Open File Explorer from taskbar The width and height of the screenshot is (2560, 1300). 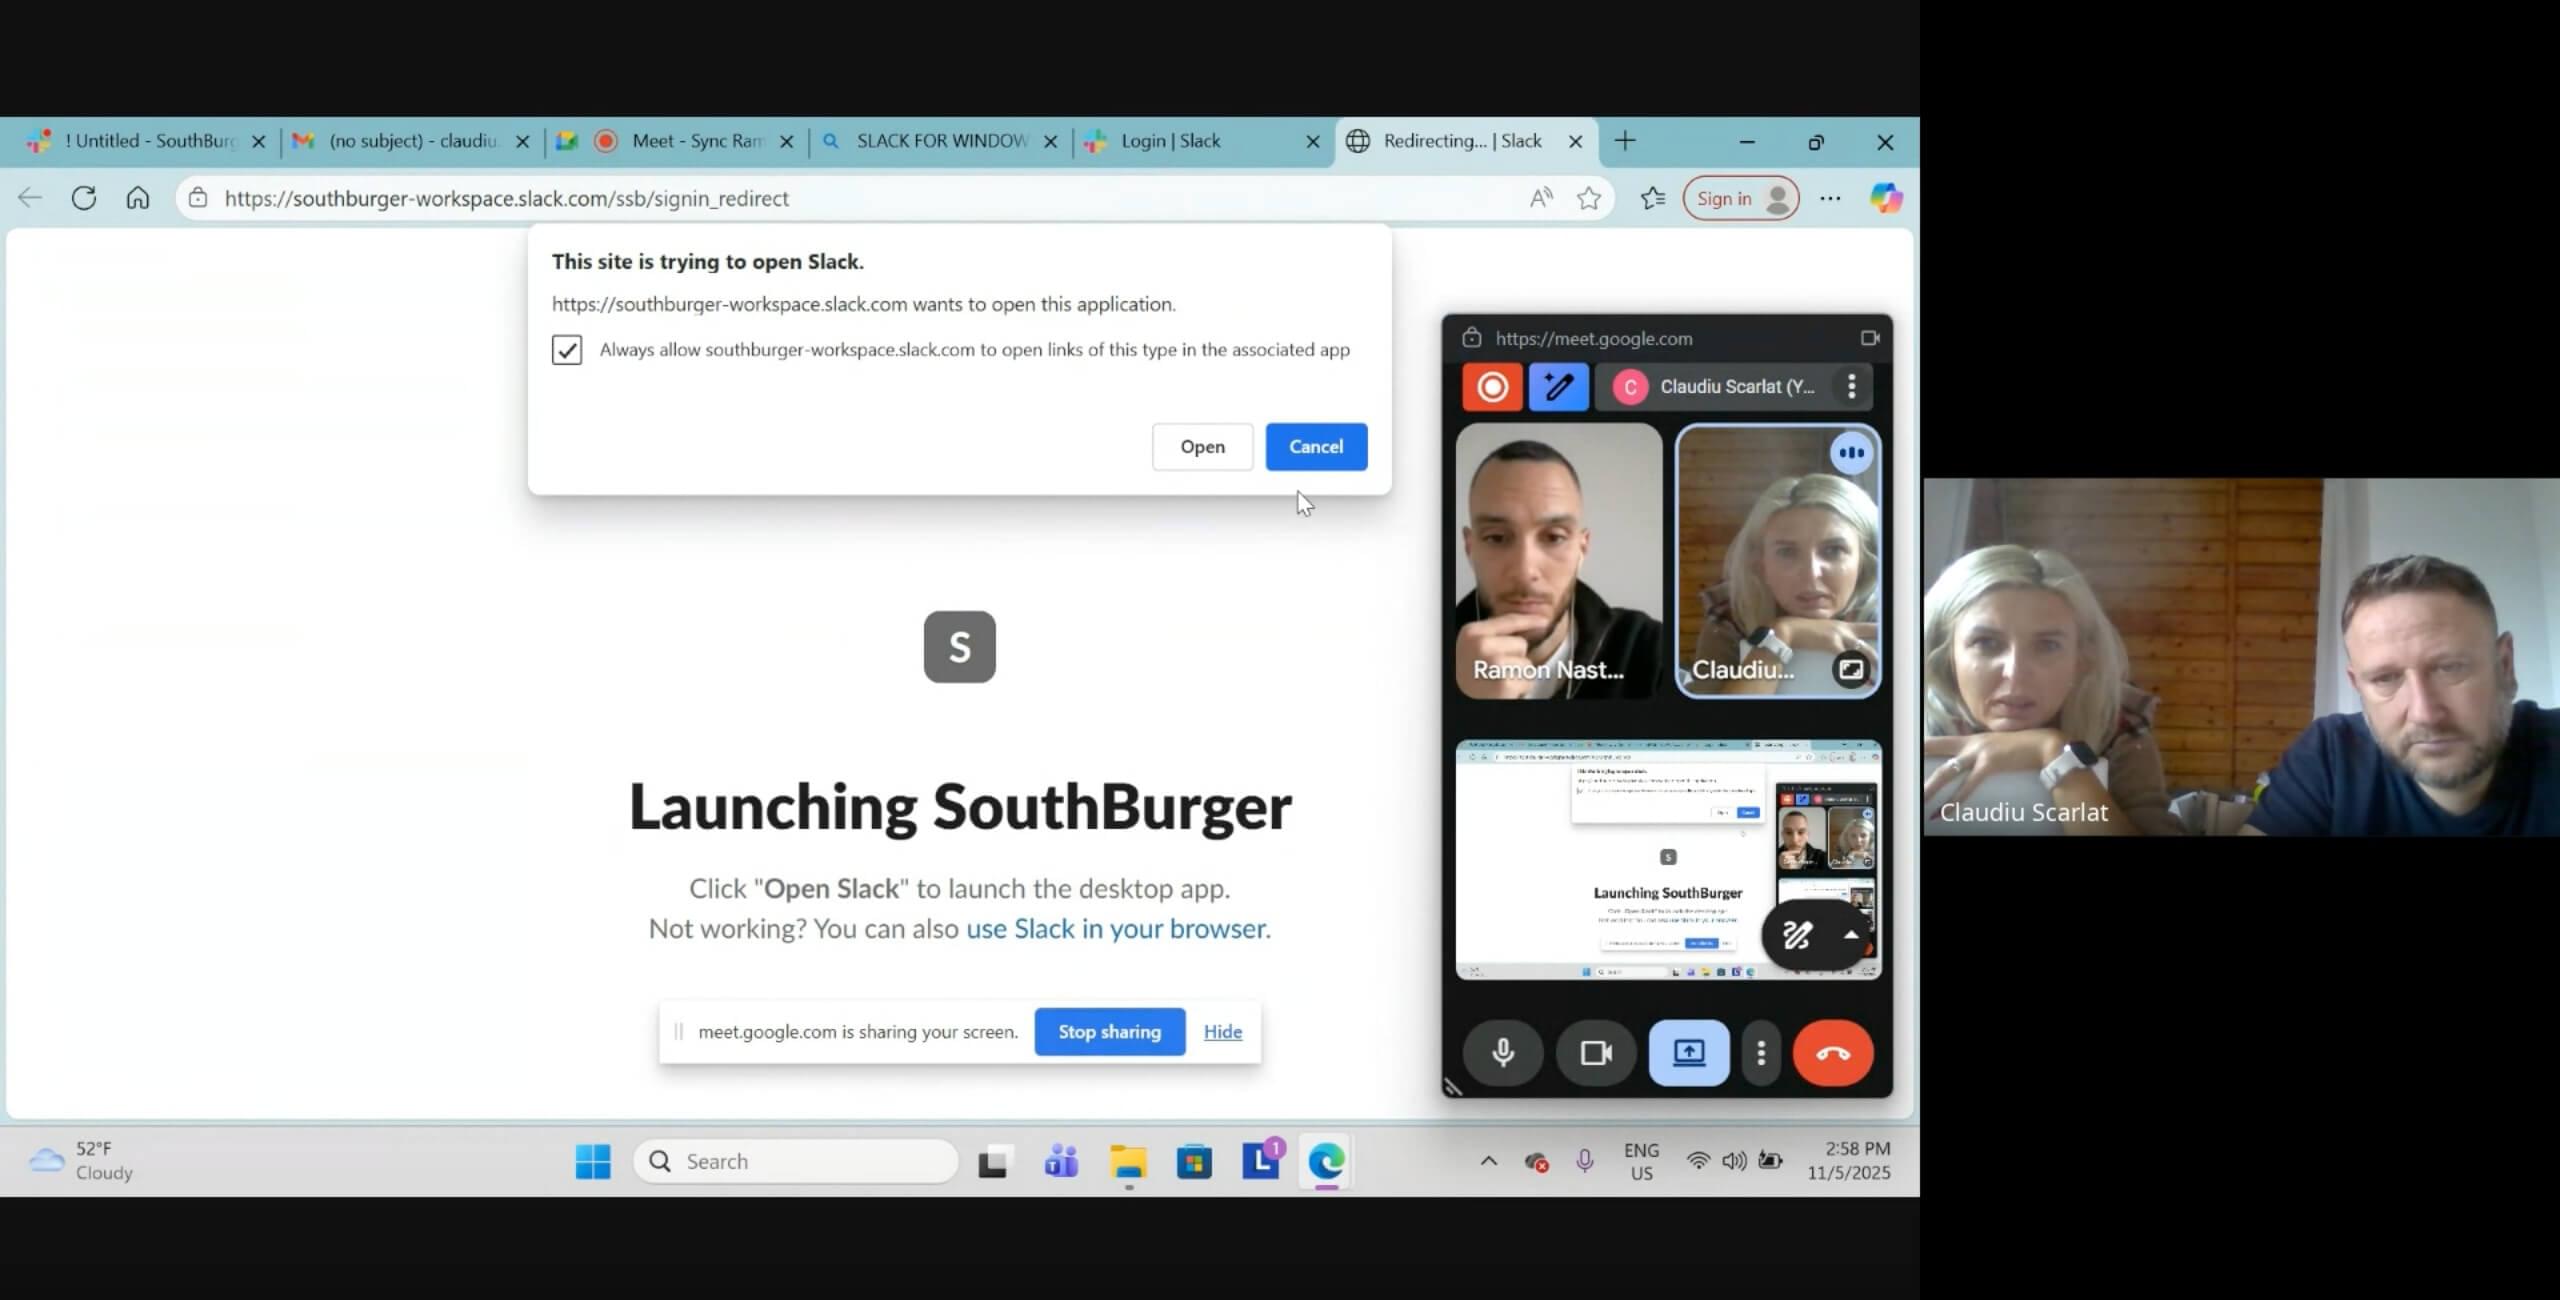tap(1128, 1162)
